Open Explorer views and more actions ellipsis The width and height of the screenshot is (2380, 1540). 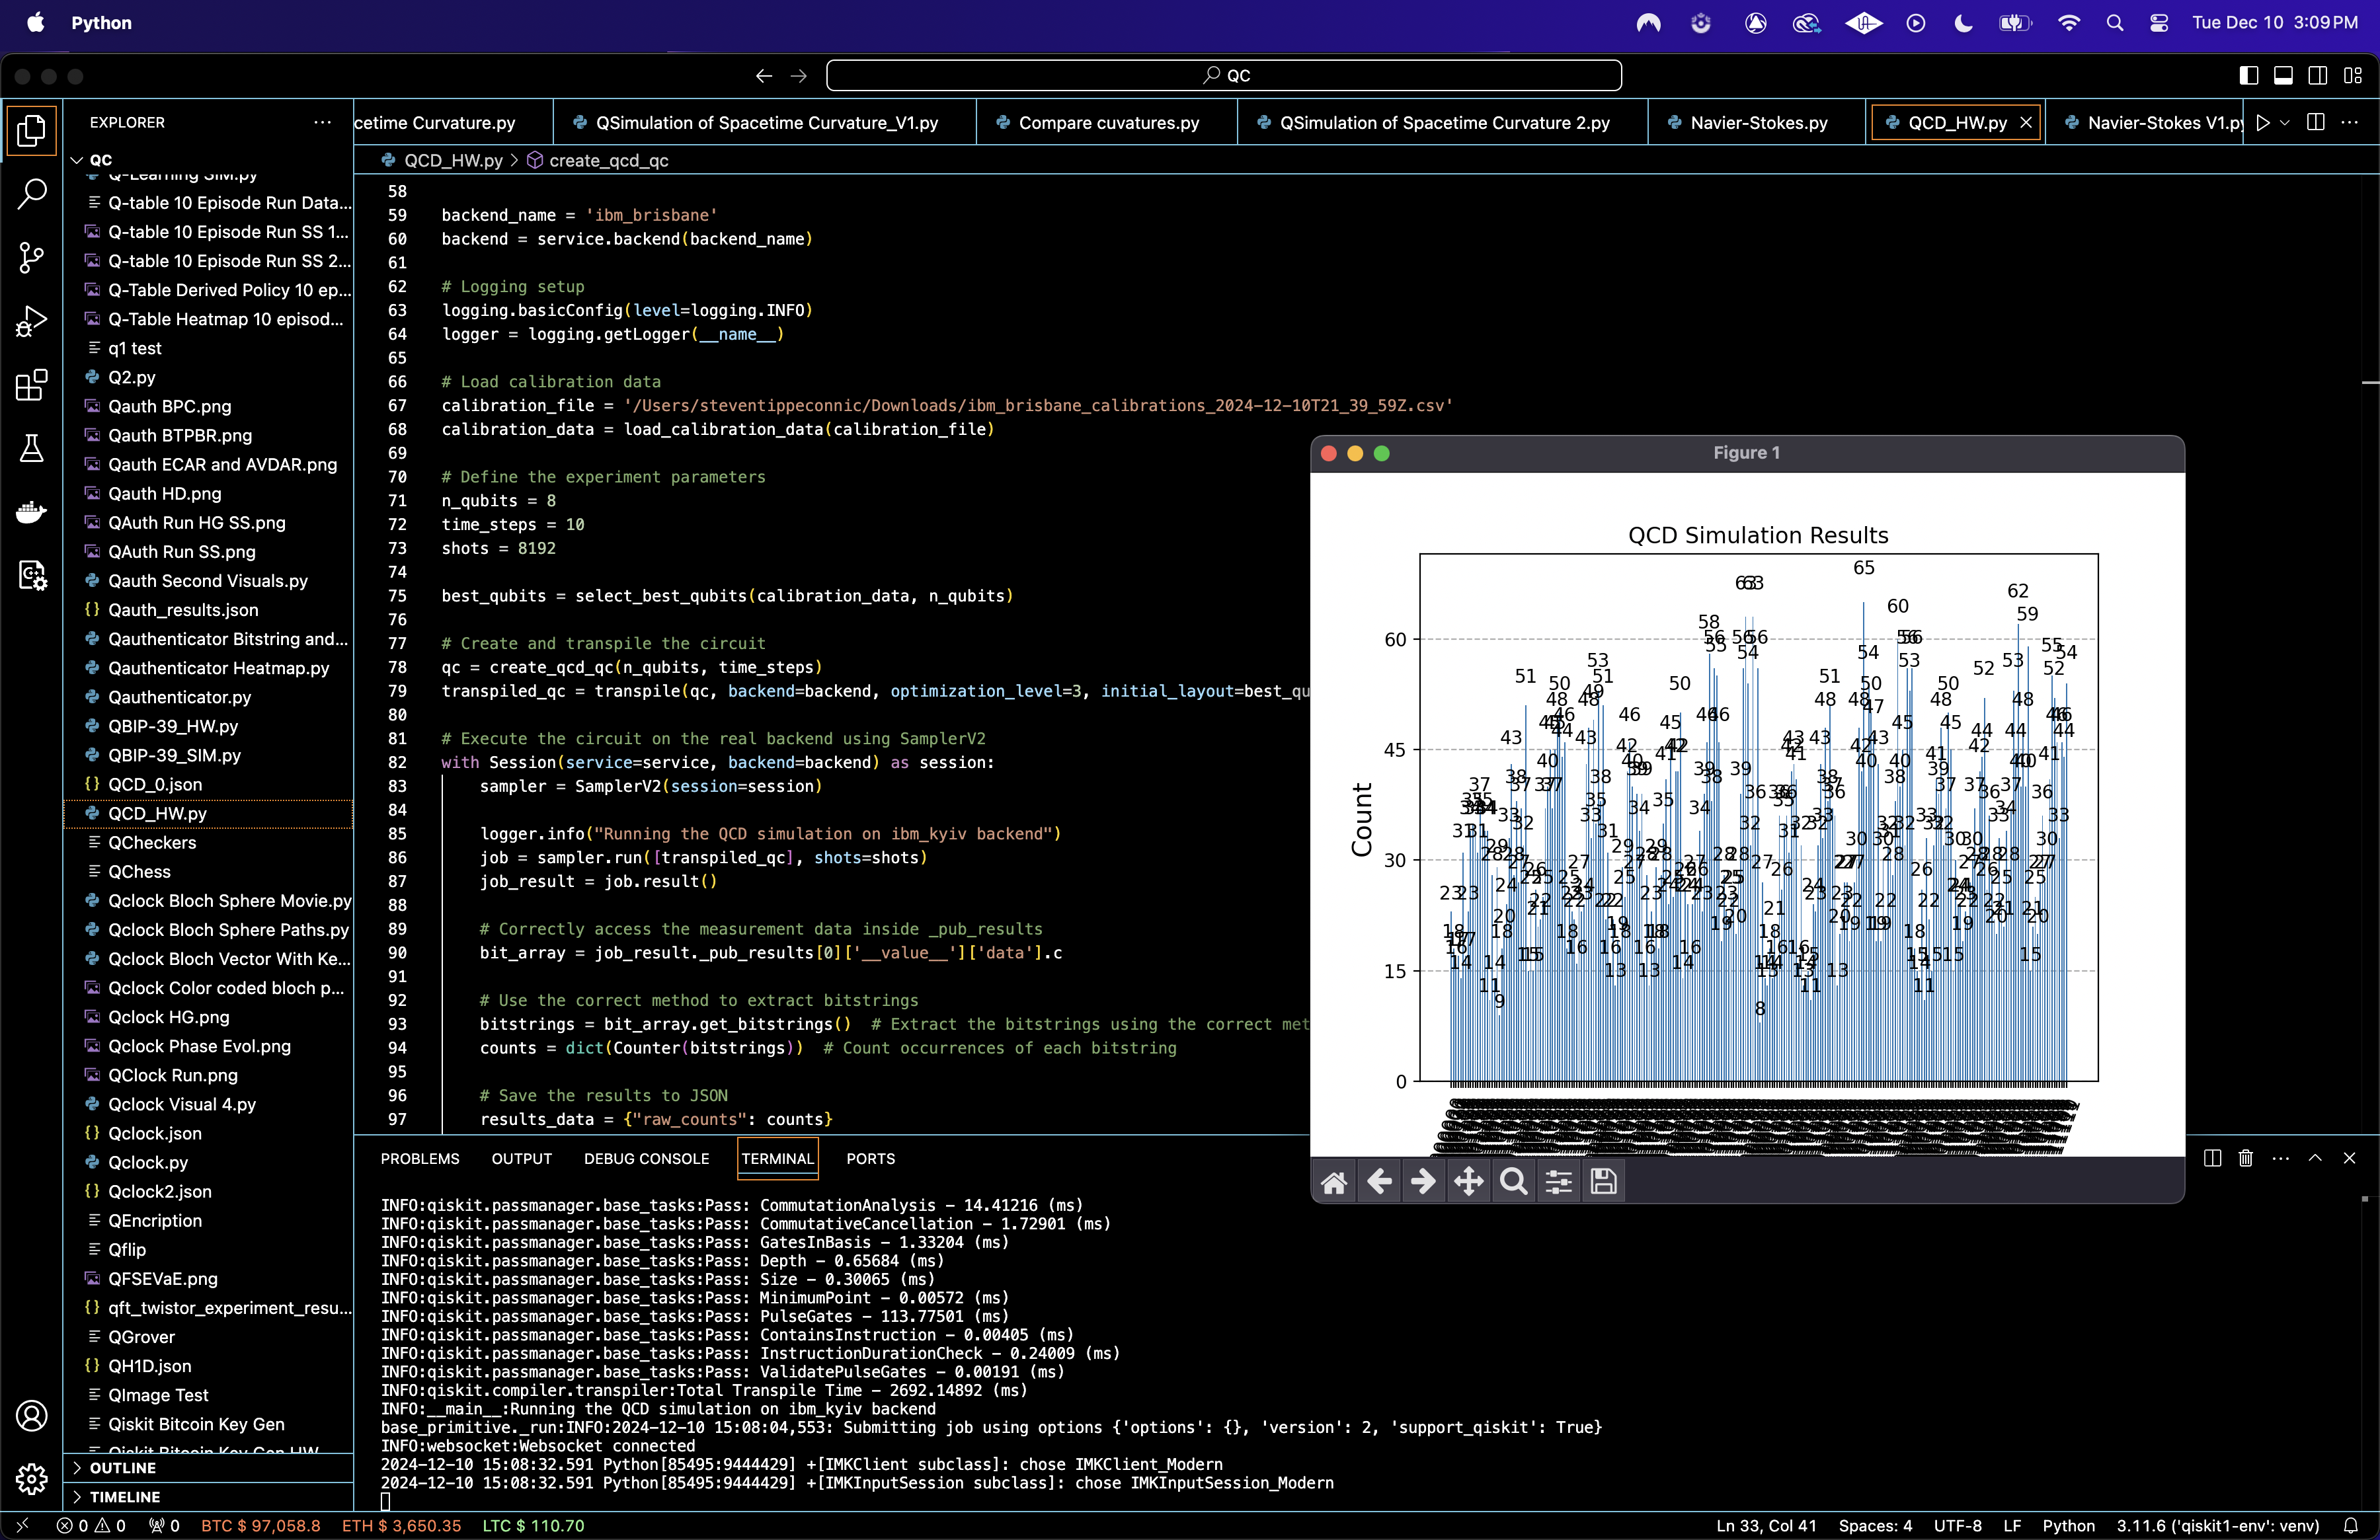point(322,122)
